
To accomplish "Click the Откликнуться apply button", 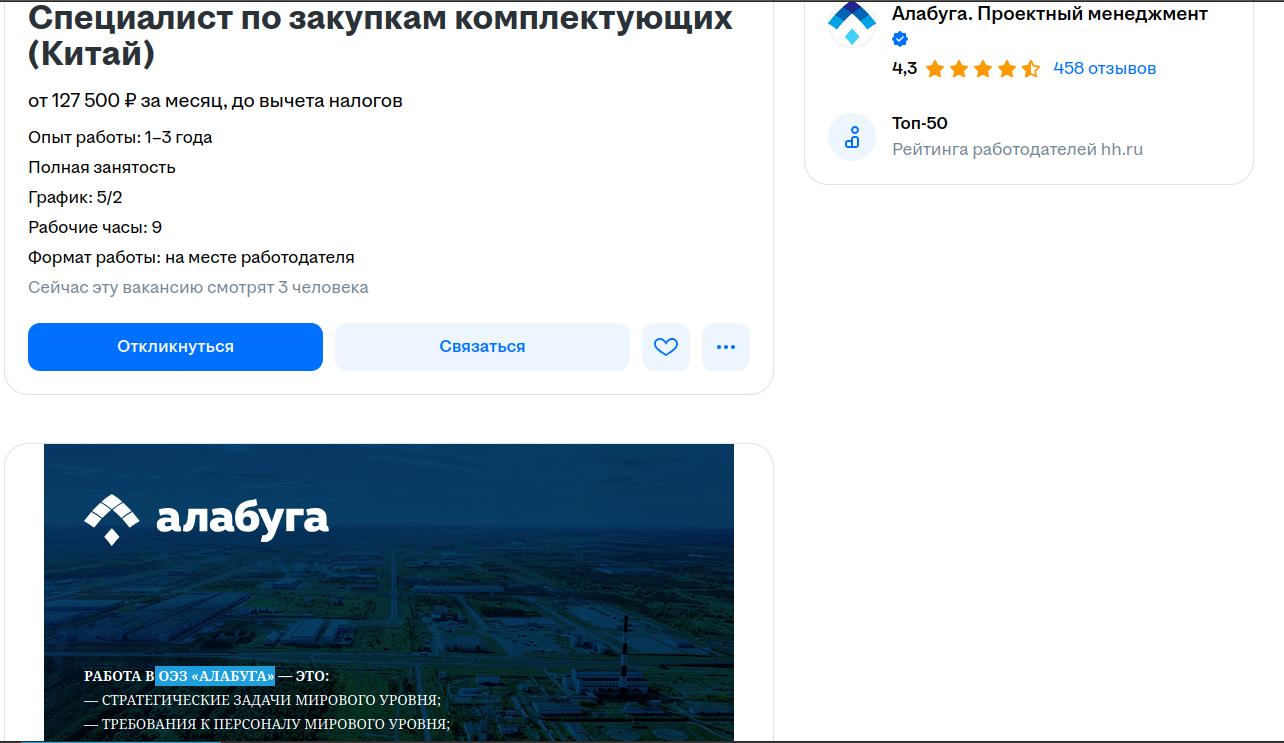I will pos(175,347).
